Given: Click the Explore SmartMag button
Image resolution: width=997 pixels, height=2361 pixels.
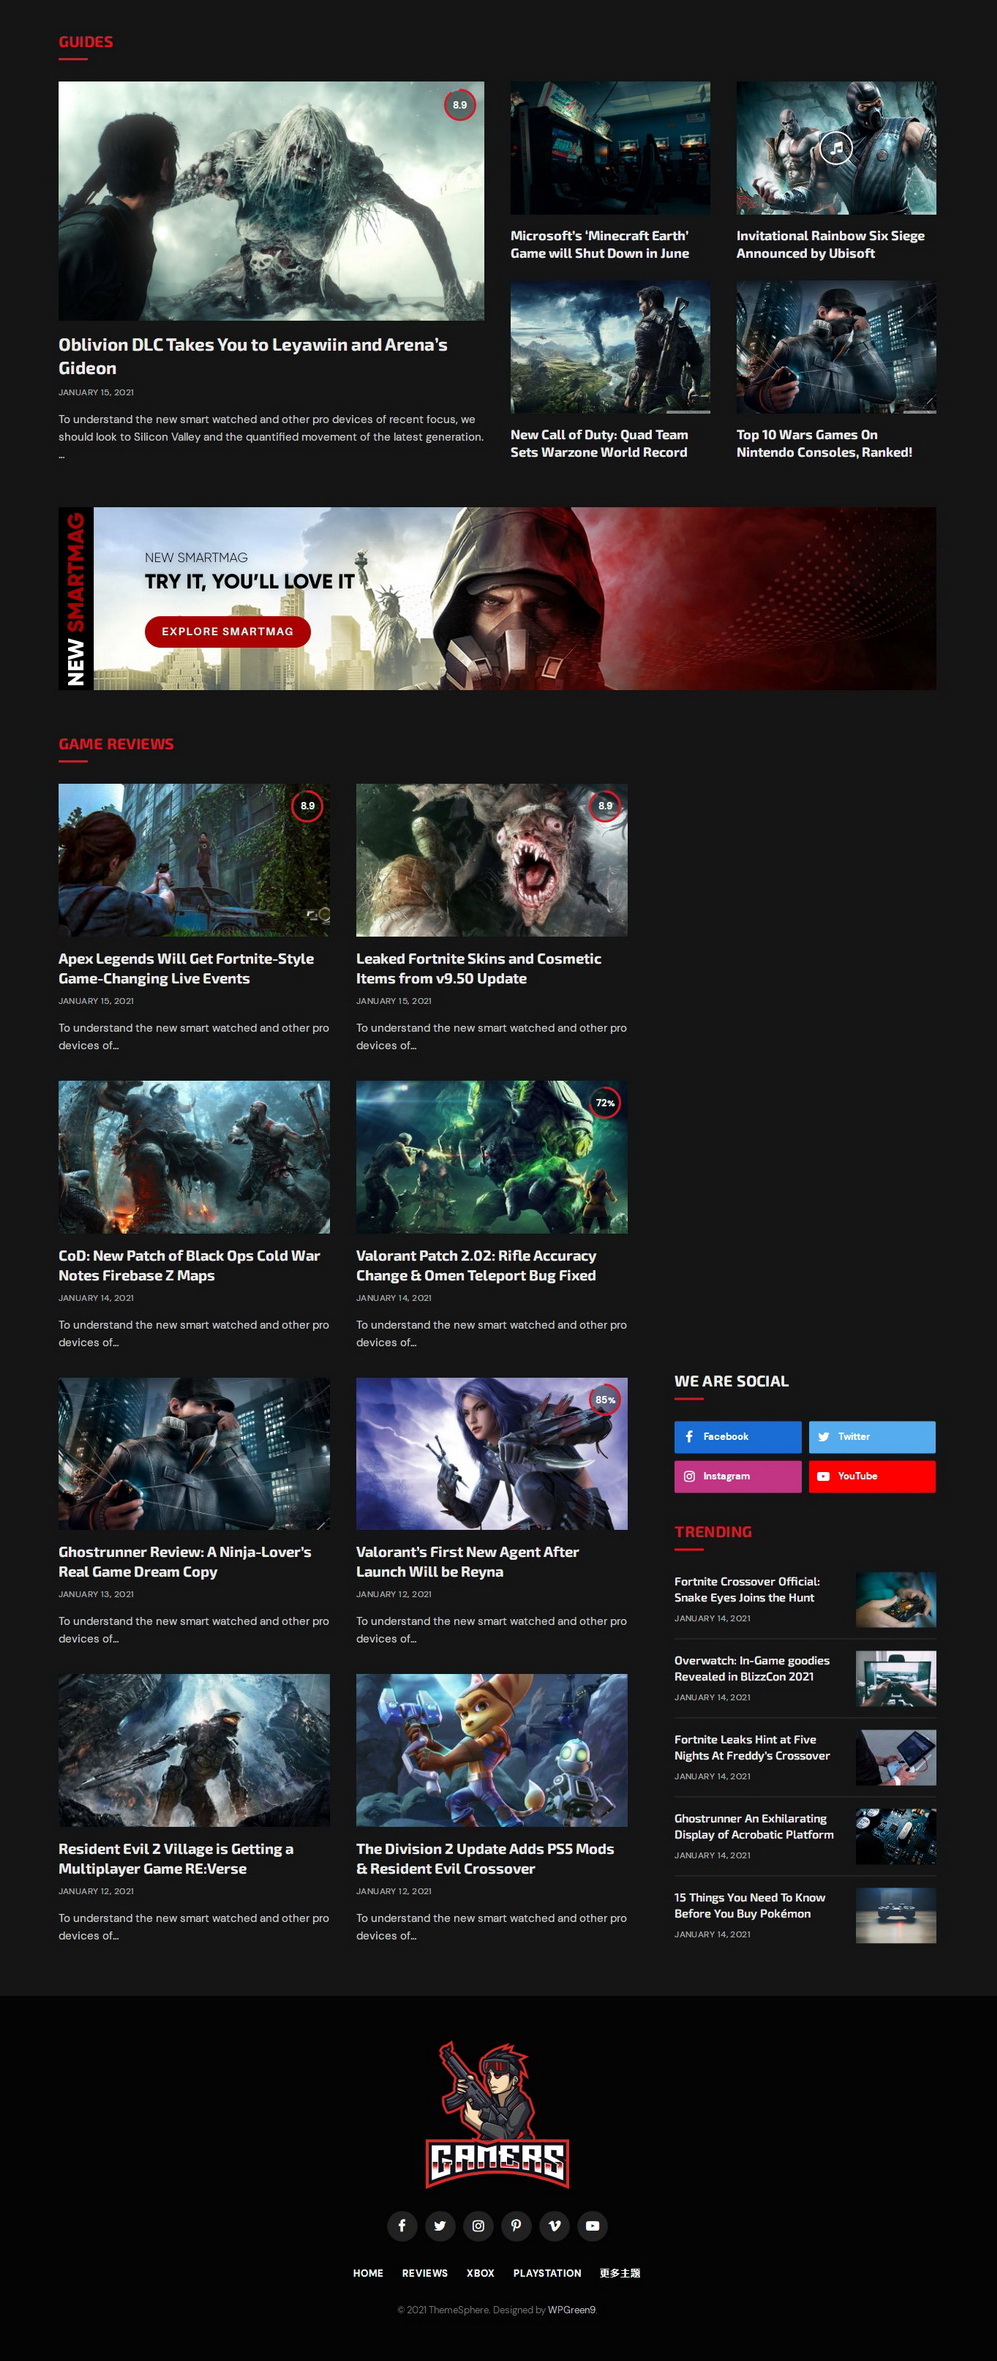Looking at the screenshot, I should coord(227,631).
